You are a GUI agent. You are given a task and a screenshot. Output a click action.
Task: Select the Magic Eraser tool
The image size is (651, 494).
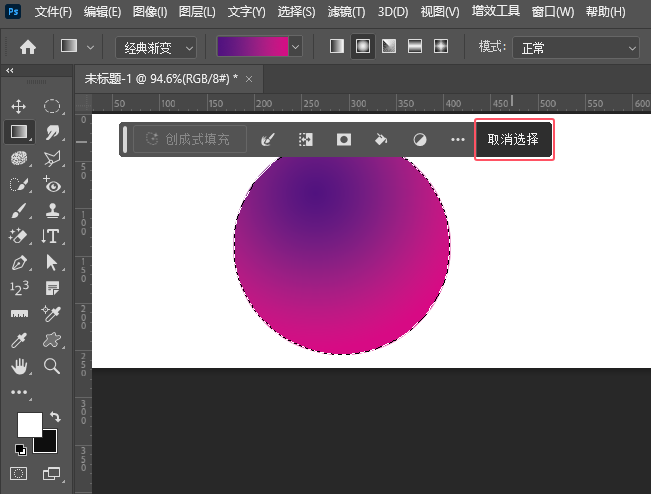tap(19, 236)
